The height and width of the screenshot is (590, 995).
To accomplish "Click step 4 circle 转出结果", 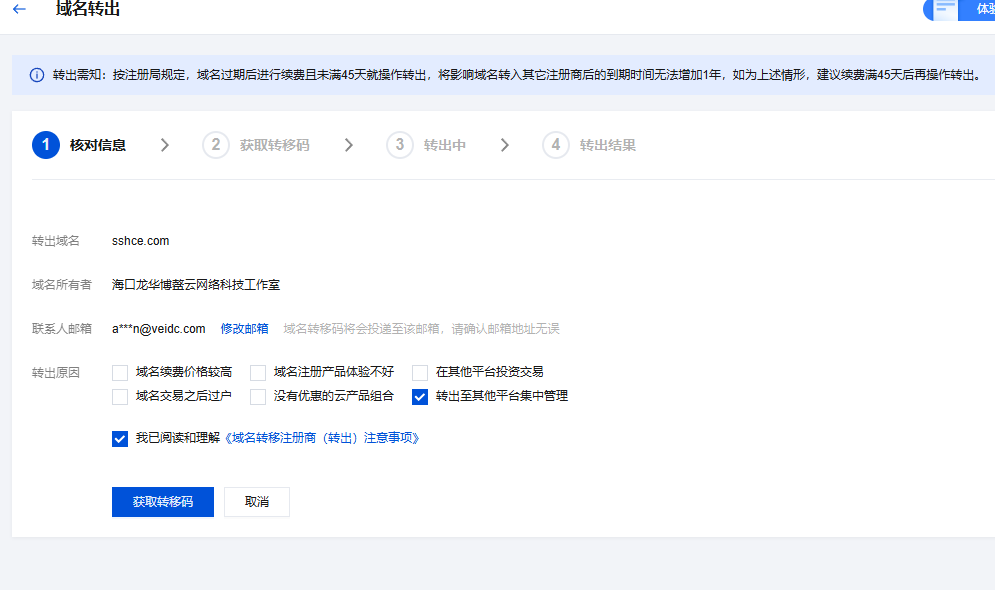I will pos(556,145).
